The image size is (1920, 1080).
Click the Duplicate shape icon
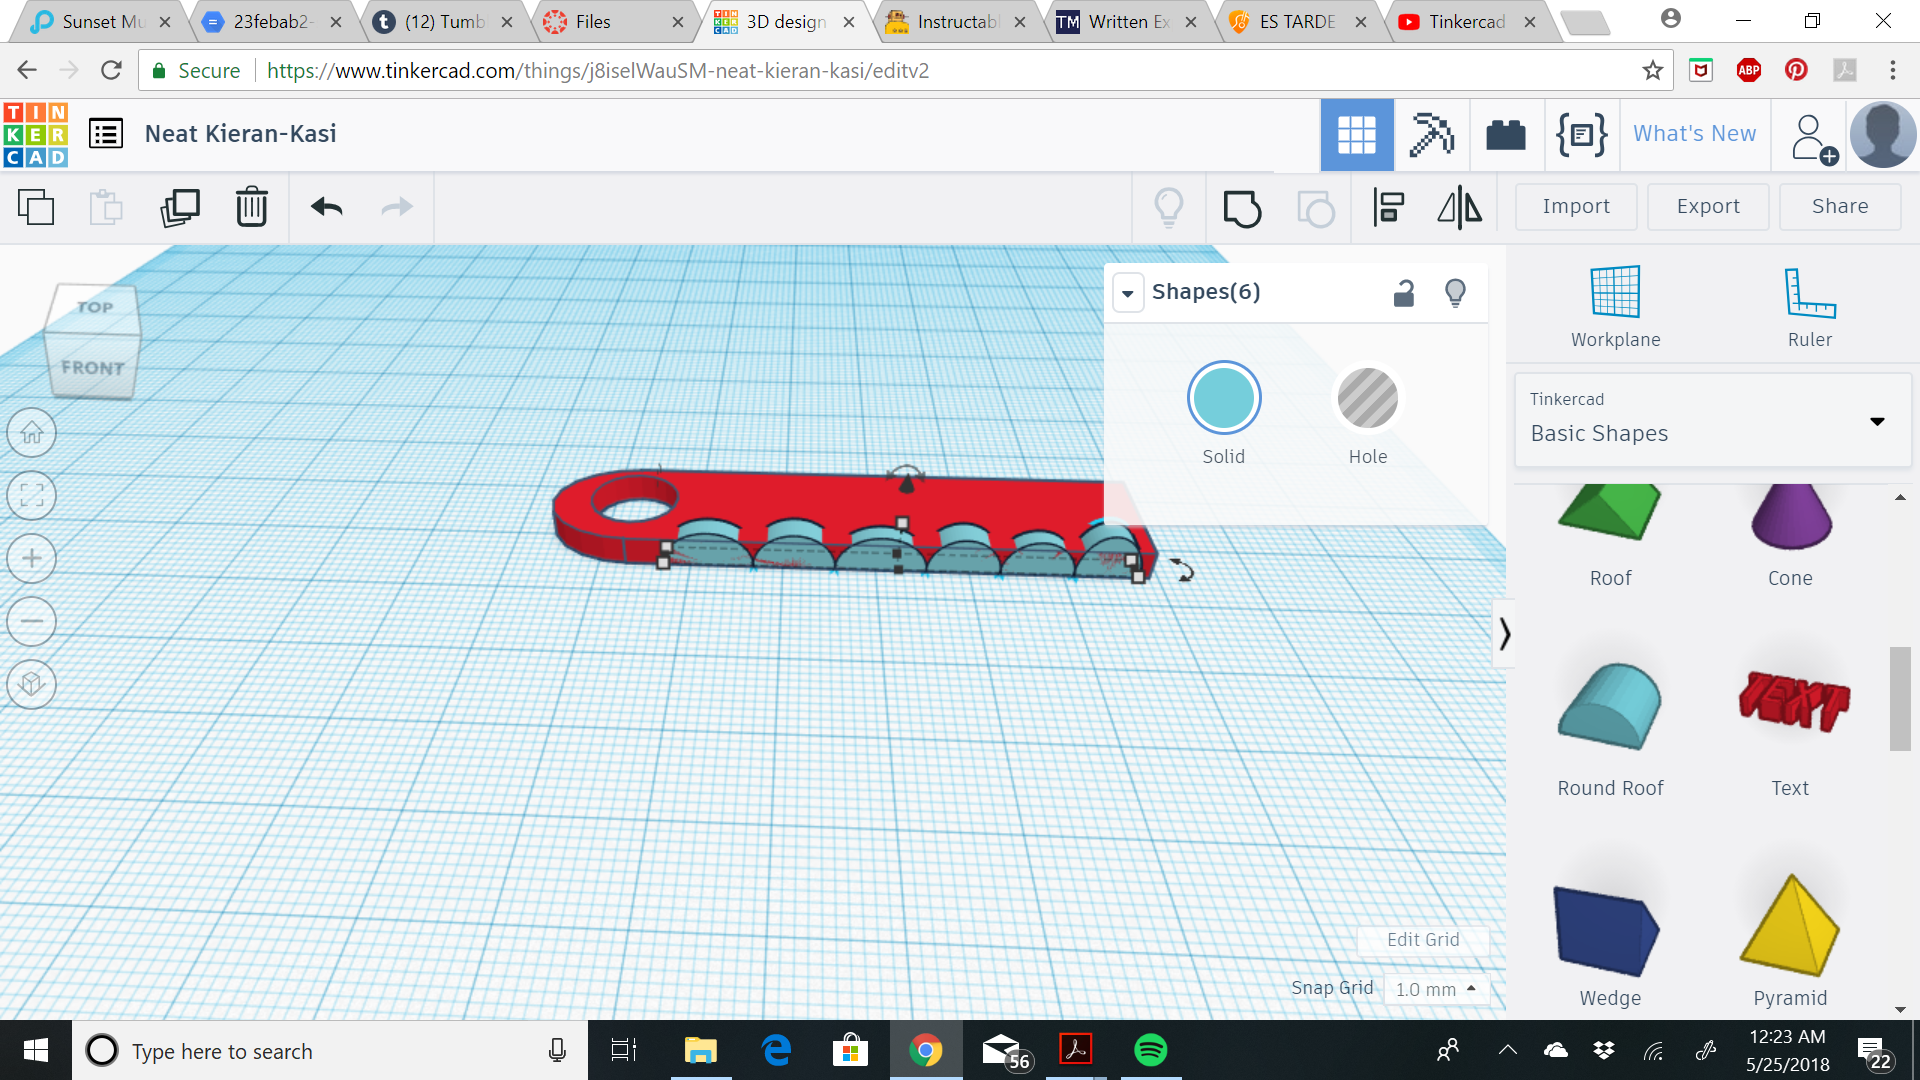tap(178, 207)
